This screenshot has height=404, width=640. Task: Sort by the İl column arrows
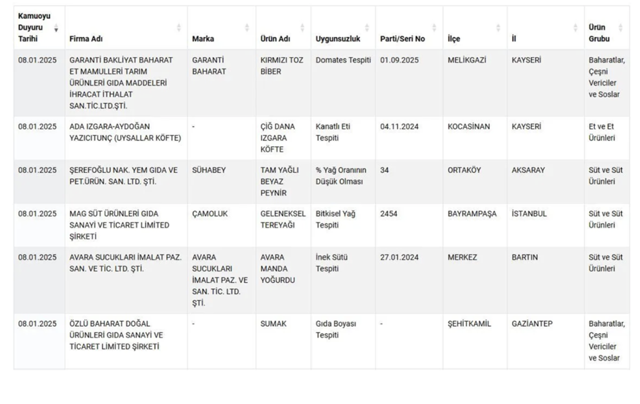pyautogui.click(x=576, y=28)
